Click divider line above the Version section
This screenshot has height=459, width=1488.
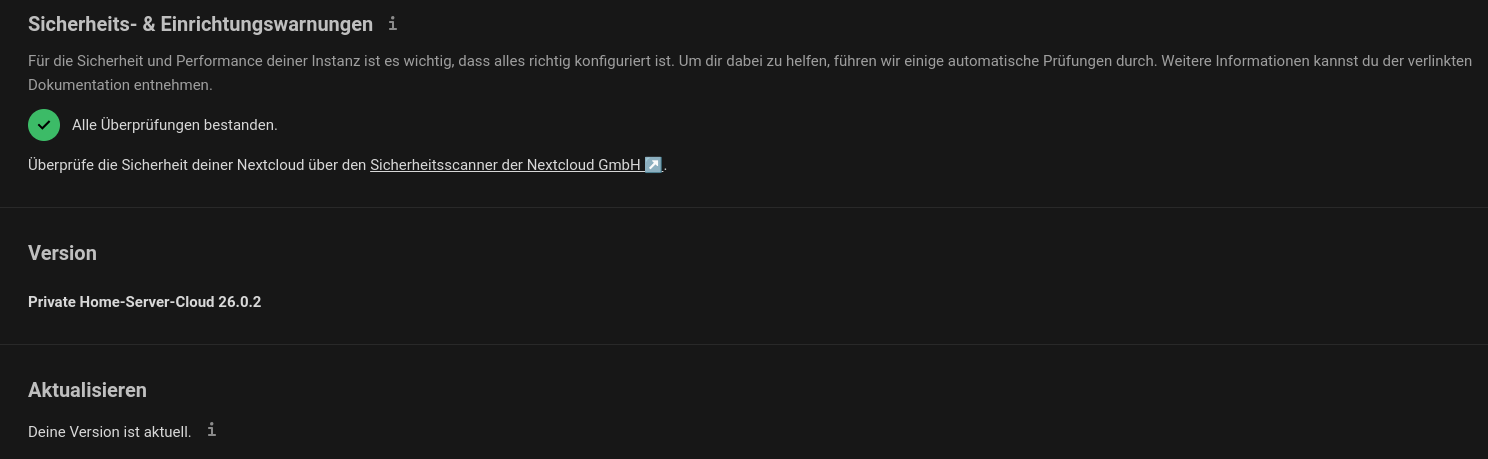click(744, 207)
